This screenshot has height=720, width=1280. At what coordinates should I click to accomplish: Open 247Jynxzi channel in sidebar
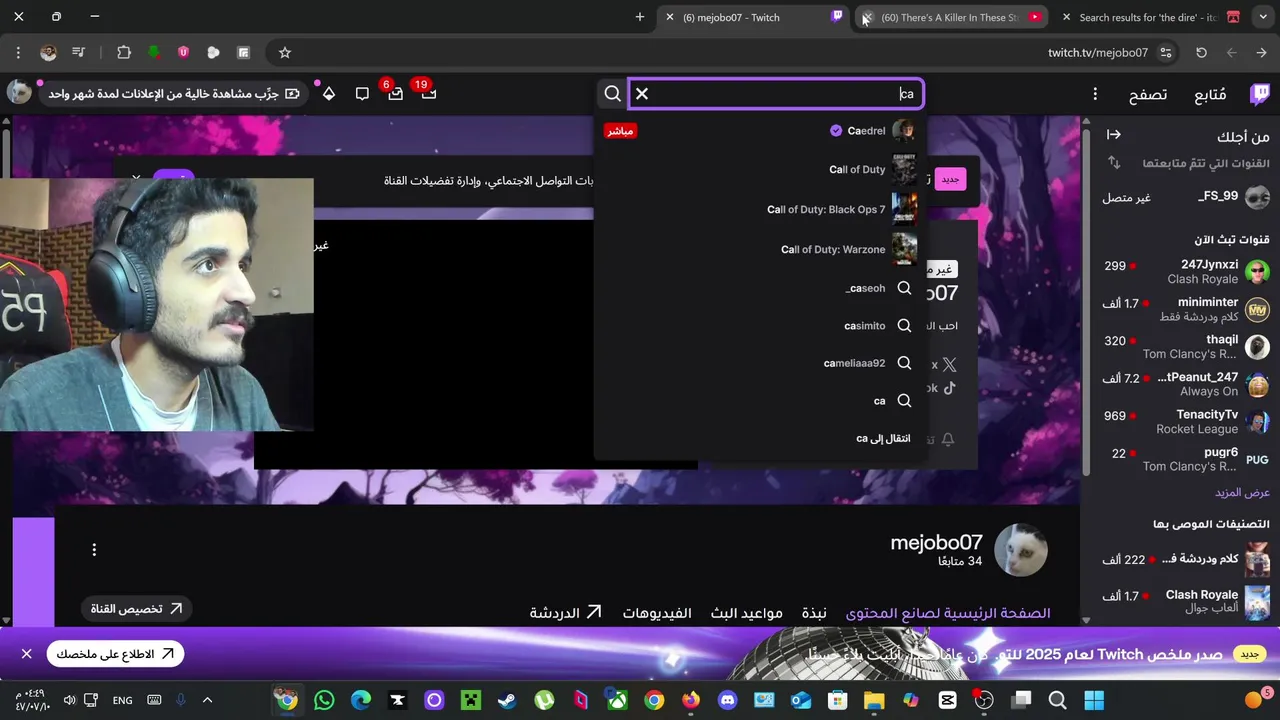coord(1185,272)
